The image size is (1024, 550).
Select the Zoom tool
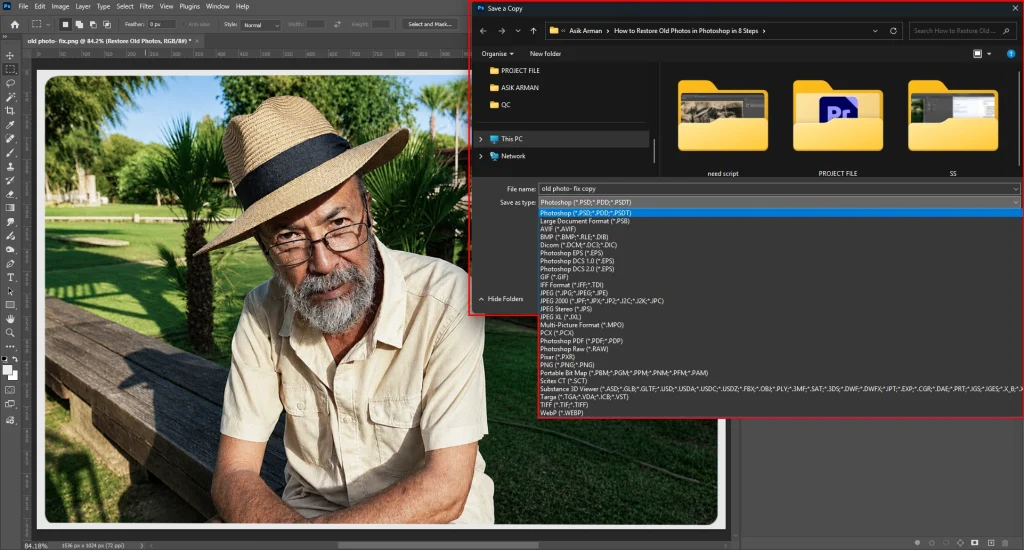pyautogui.click(x=10, y=332)
